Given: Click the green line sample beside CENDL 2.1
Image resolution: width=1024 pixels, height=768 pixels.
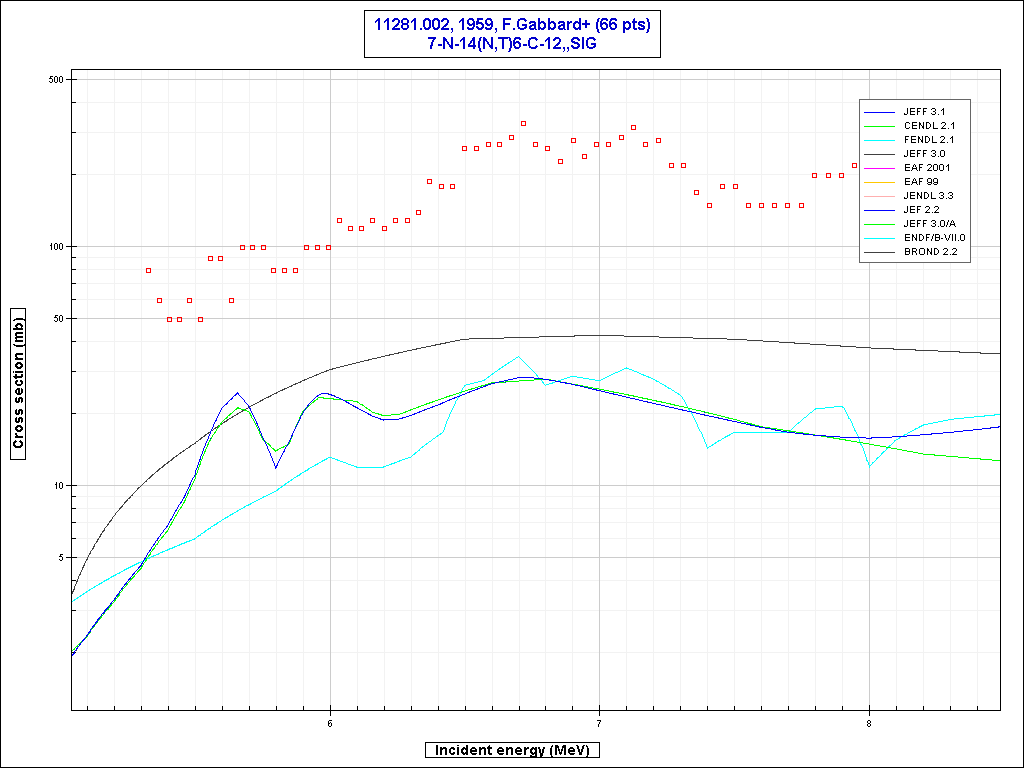Looking at the screenshot, I should [881, 126].
